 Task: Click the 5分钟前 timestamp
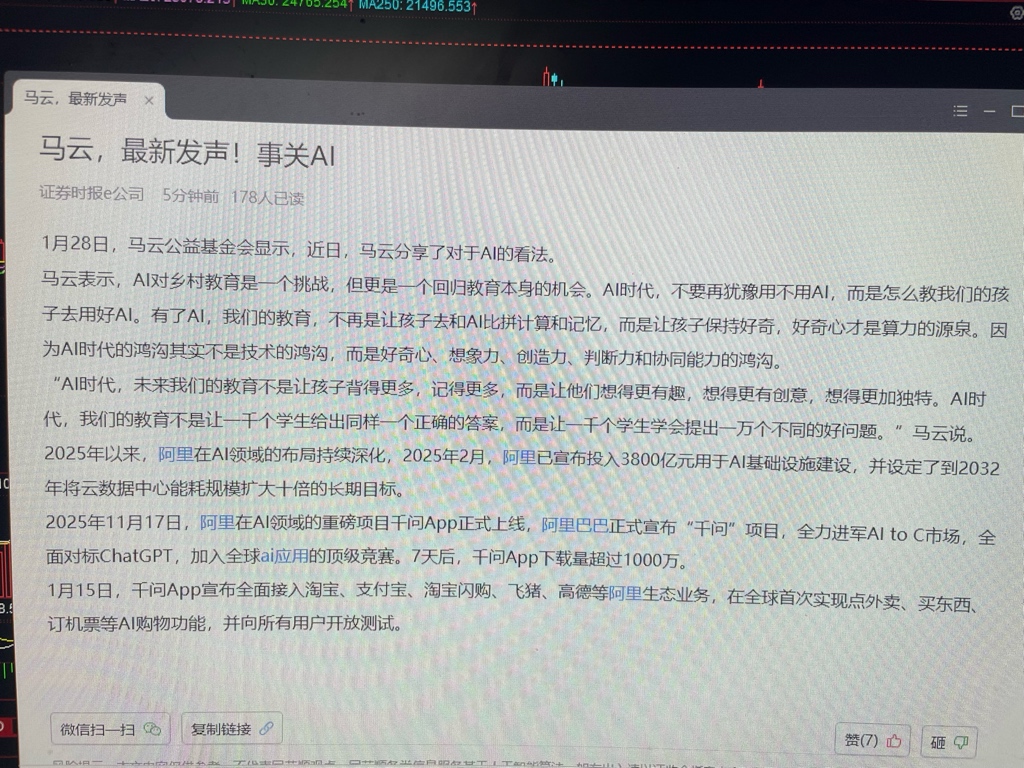(190, 195)
